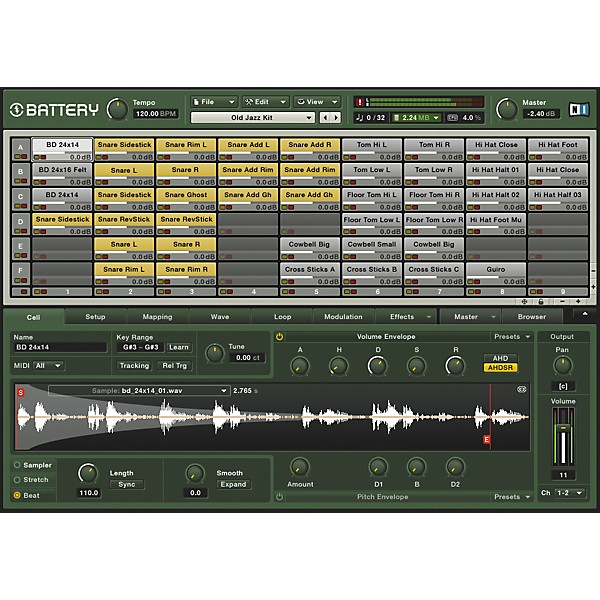Click the matrix lock icon

click(541, 302)
